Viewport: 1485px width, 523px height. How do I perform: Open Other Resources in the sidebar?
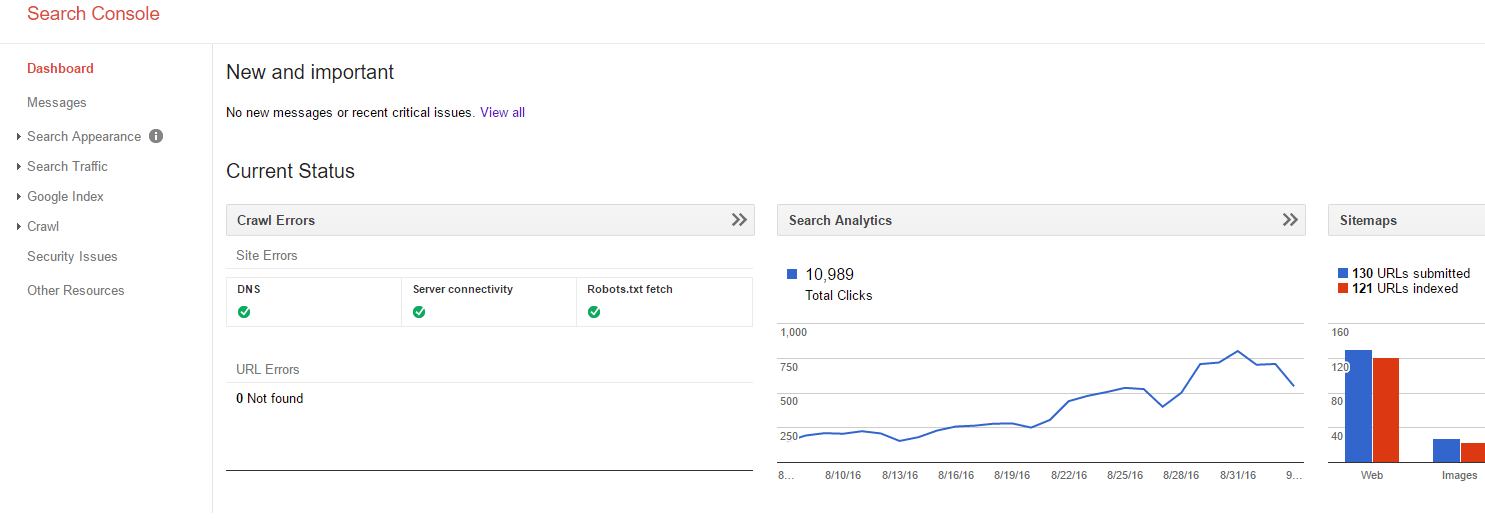[76, 291]
